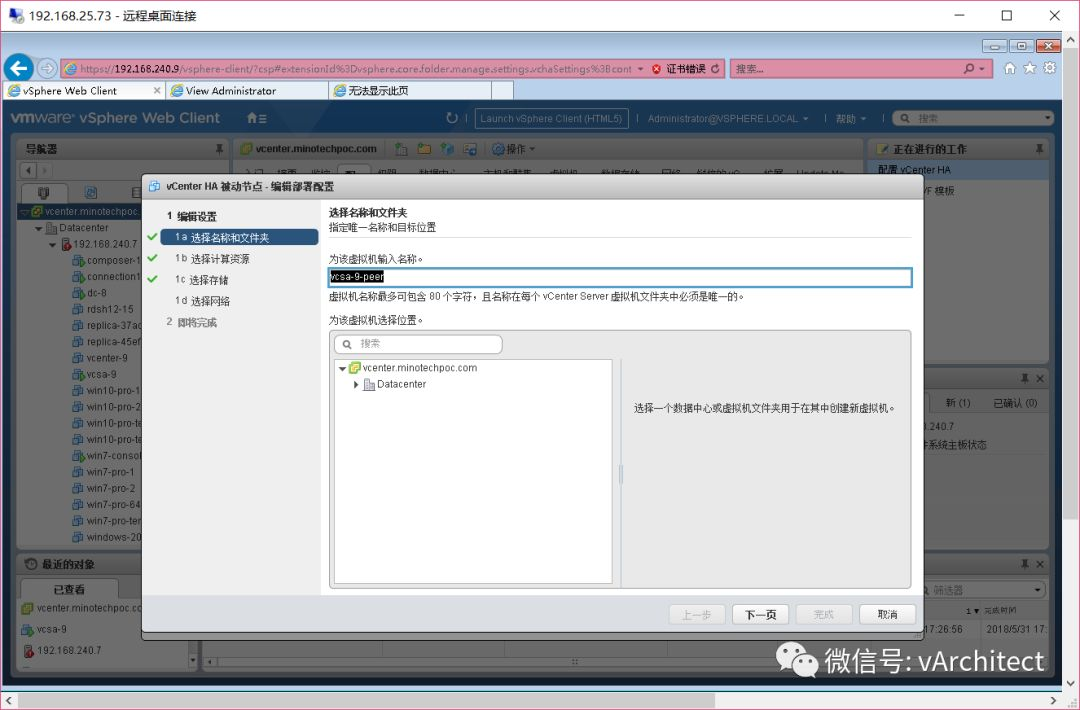Viewport: 1080px width, 710px height.
Task: Go to step 1b 选择计算资源
Action: tap(212, 259)
